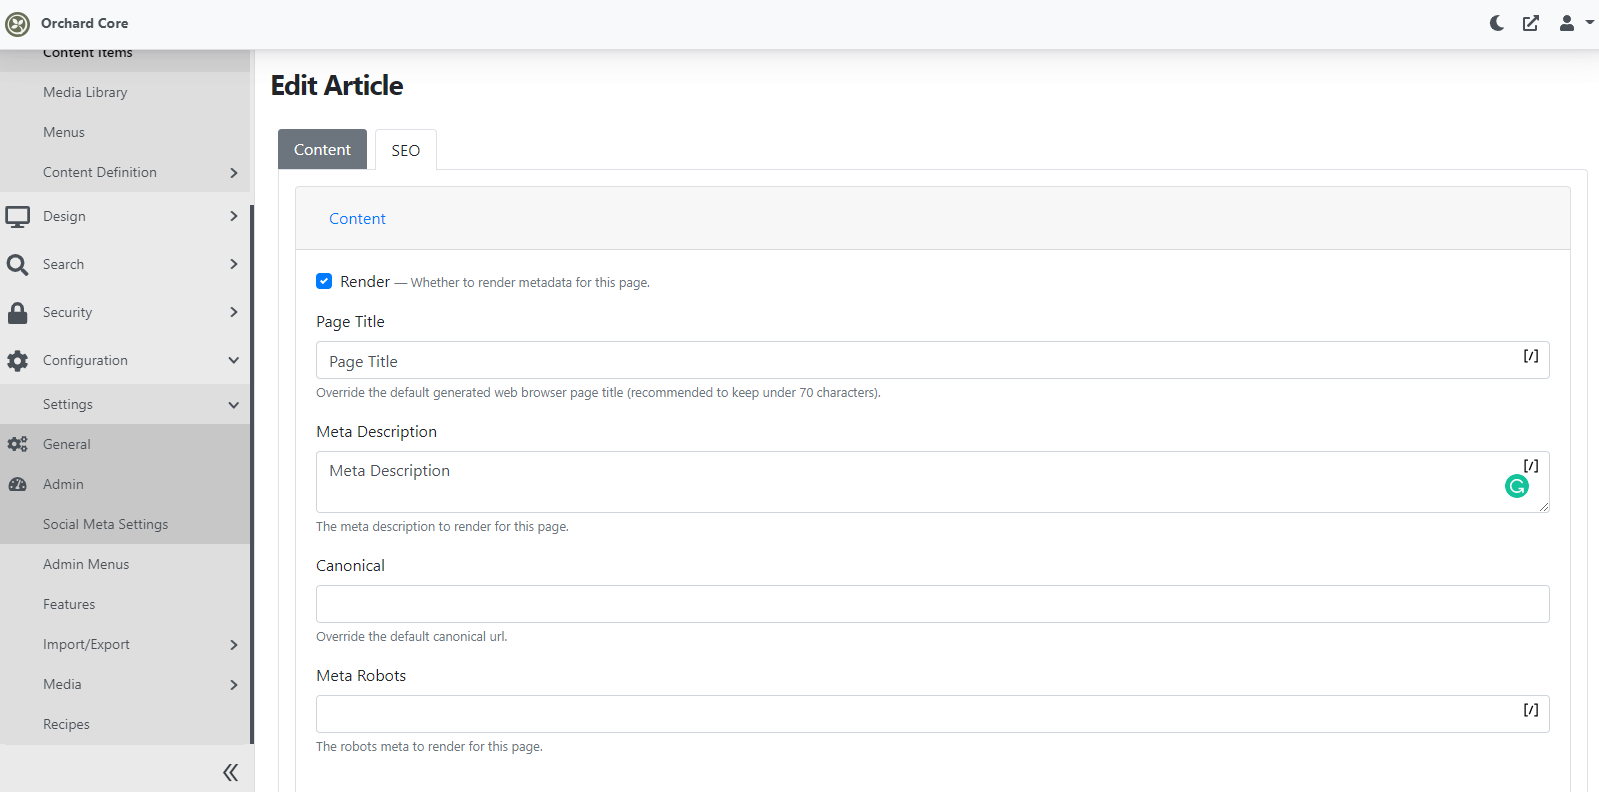This screenshot has height=792, width=1599.
Task: Collapse the sidebar with double chevron icon
Action: click(230, 772)
